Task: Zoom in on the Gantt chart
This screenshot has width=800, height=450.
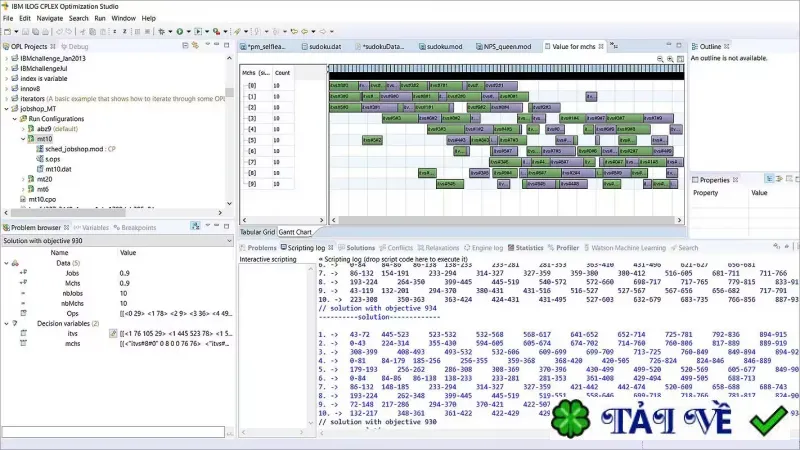Action: click(x=670, y=59)
